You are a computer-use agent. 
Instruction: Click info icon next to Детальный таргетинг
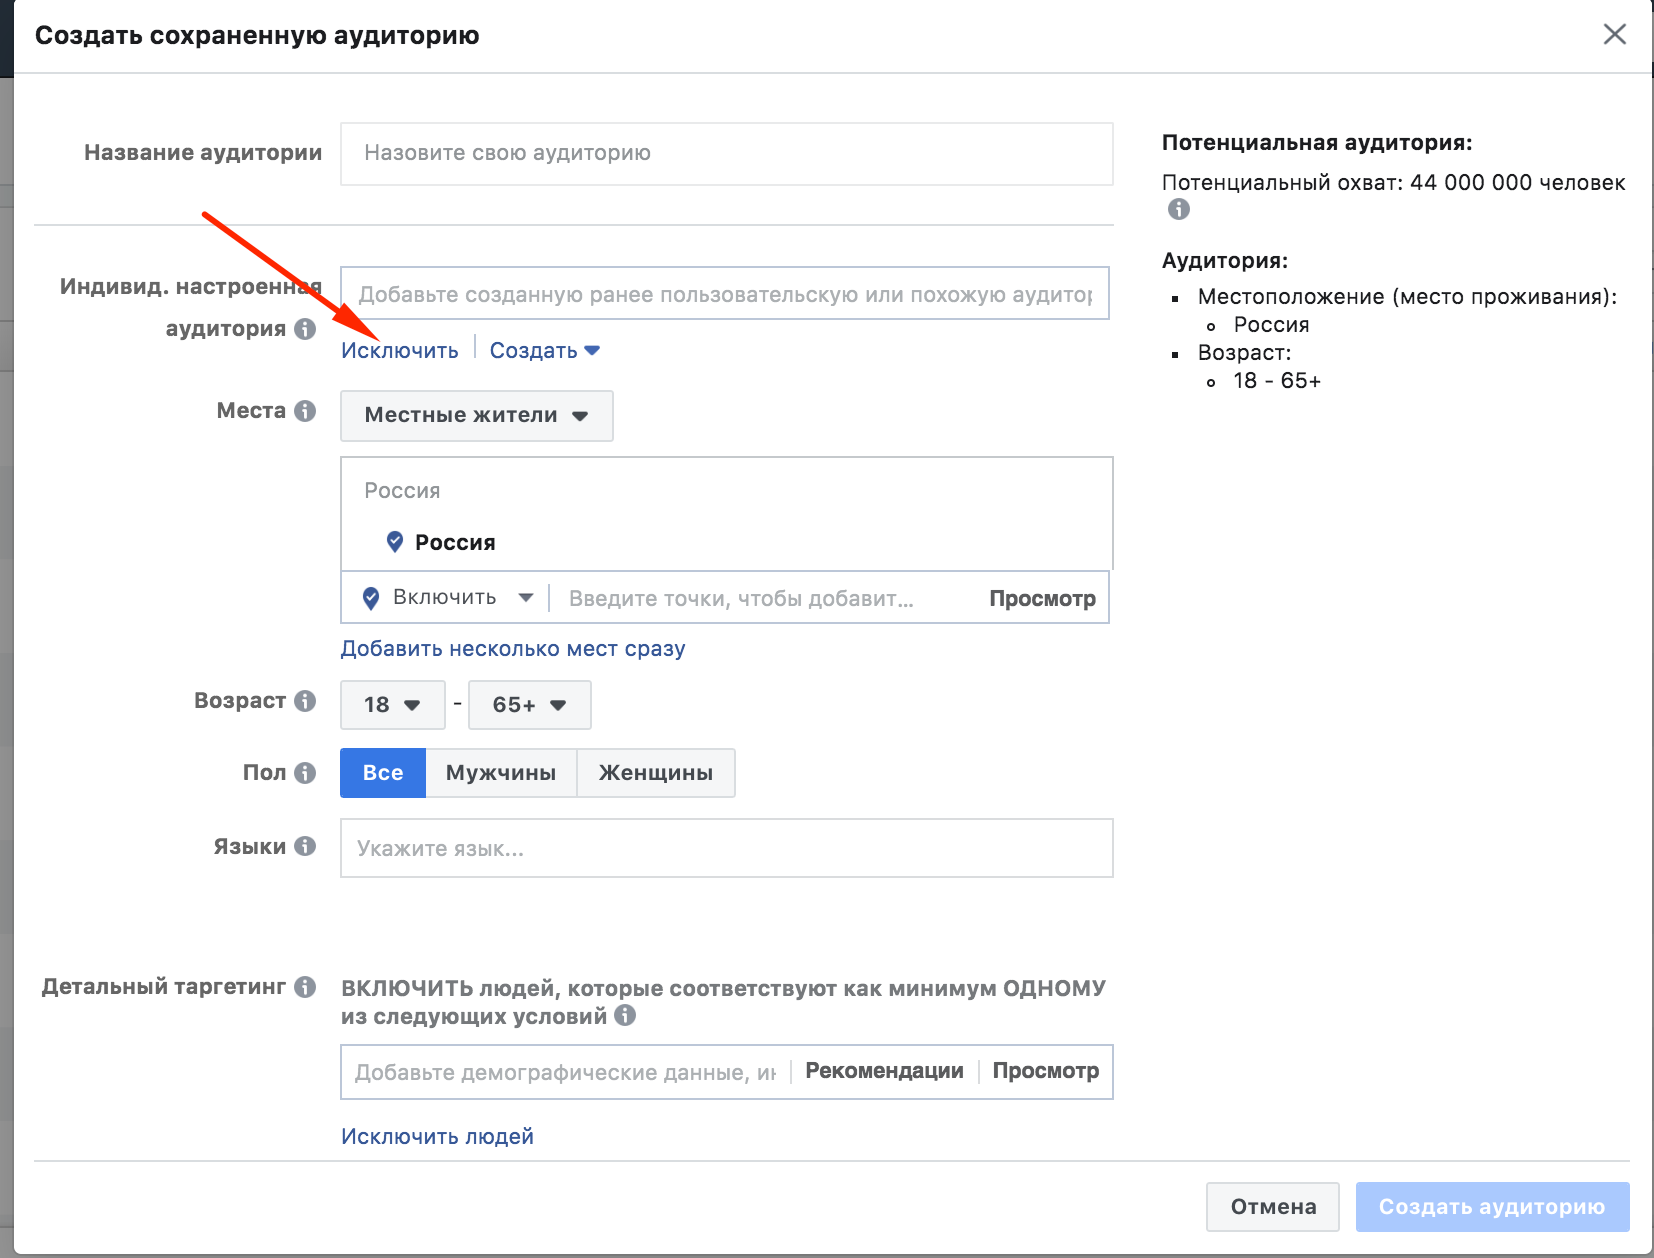tap(305, 986)
